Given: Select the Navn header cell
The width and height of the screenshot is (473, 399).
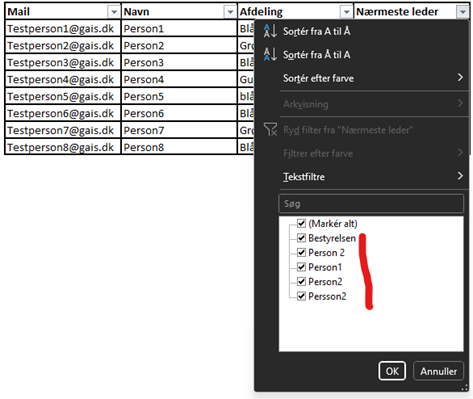Looking at the screenshot, I should click(179, 12).
